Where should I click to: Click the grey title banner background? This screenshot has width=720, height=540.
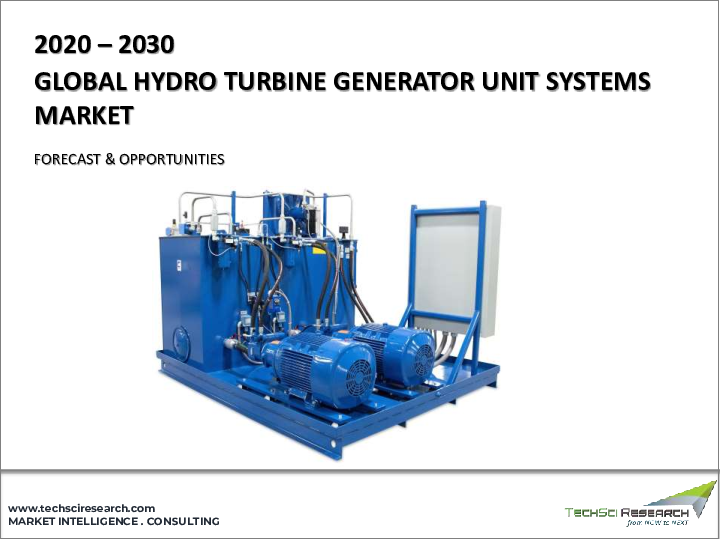[600, 150]
